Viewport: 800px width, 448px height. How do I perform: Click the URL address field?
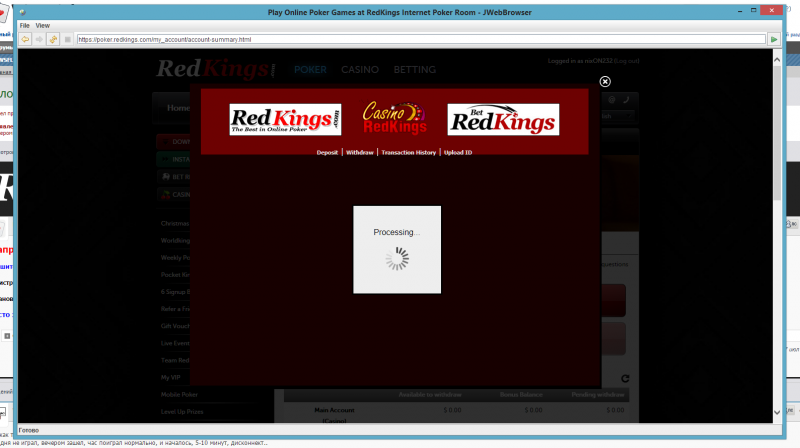click(x=421, y=39)
